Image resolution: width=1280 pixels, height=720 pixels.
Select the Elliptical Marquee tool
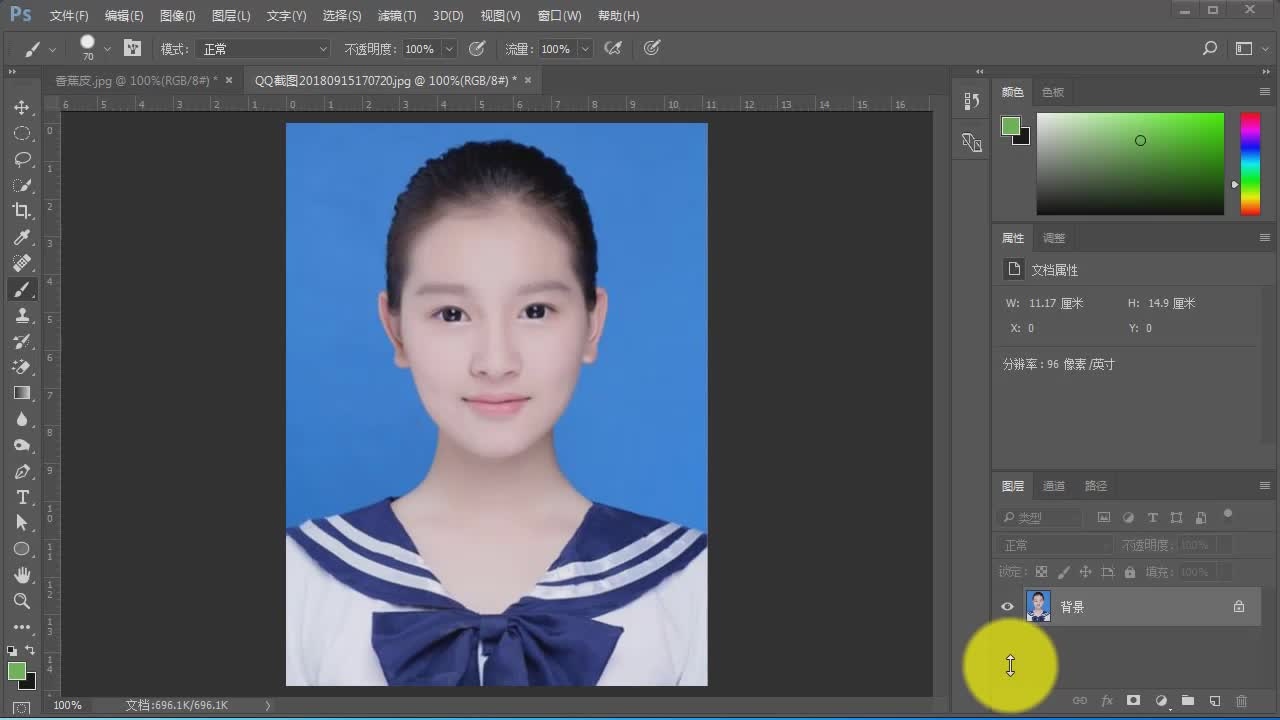click(x=22, y=133)
